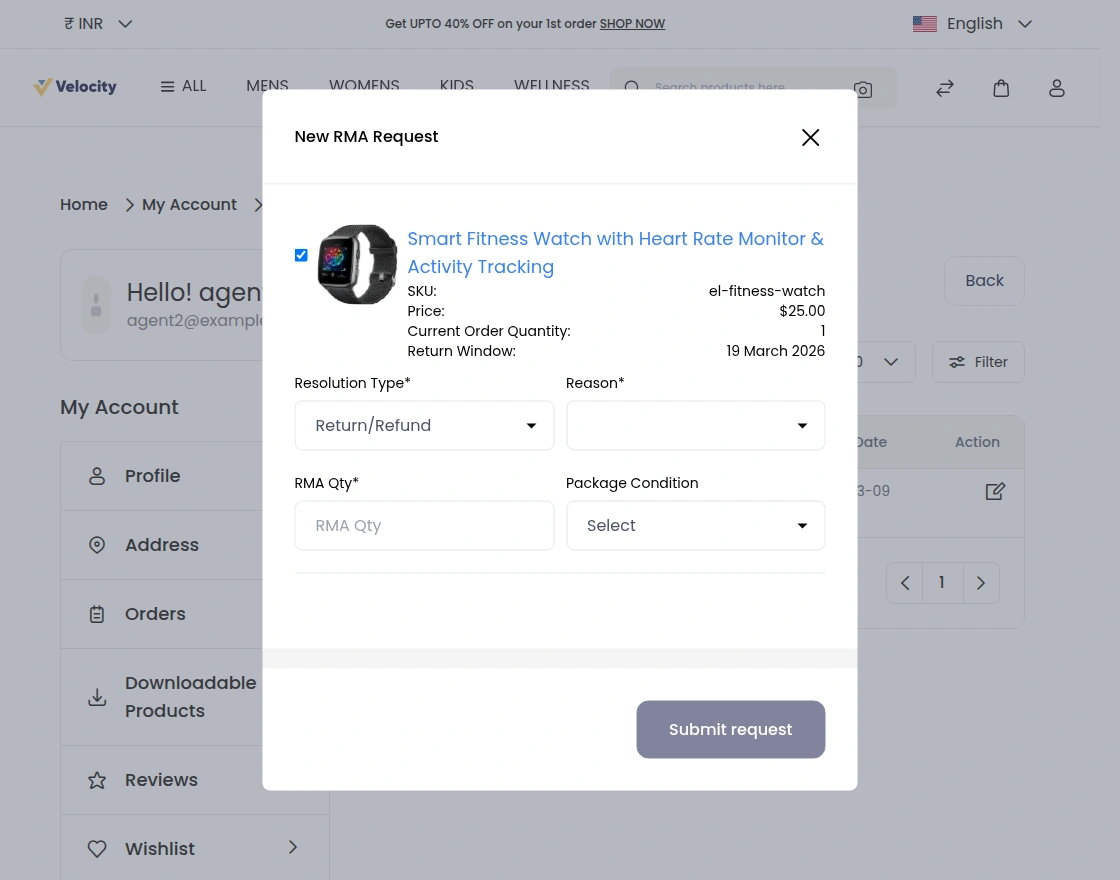Open the shopping bag cart icon
Viewport: 1120px width, 880px height.
(1001, 88)
